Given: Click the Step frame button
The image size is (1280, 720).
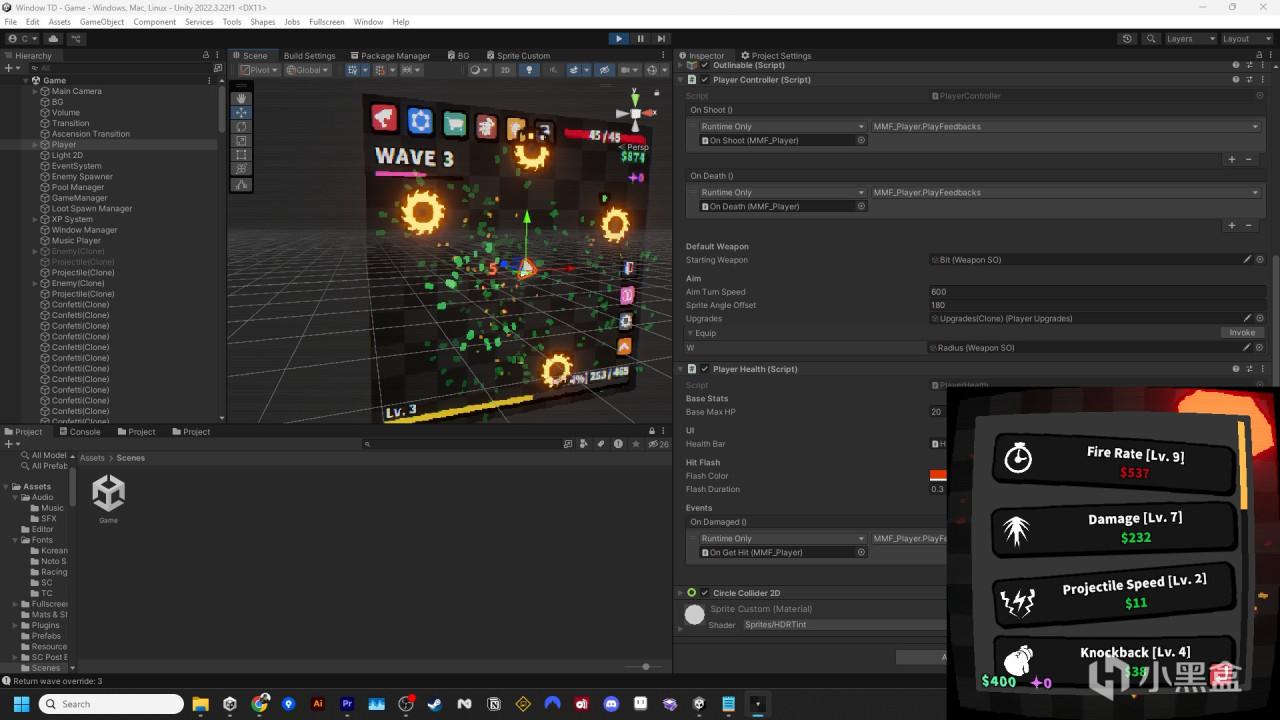Looking at the screenshot, I should click(x=661, y=39).
